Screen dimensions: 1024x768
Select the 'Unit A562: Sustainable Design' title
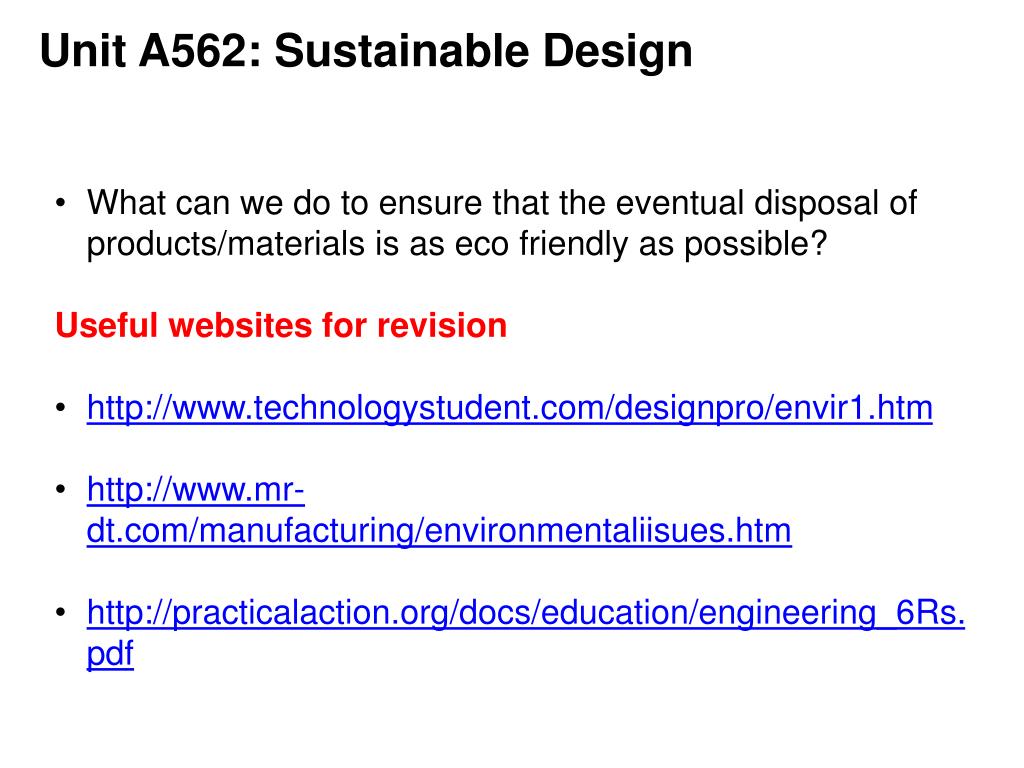coord(366,51)
